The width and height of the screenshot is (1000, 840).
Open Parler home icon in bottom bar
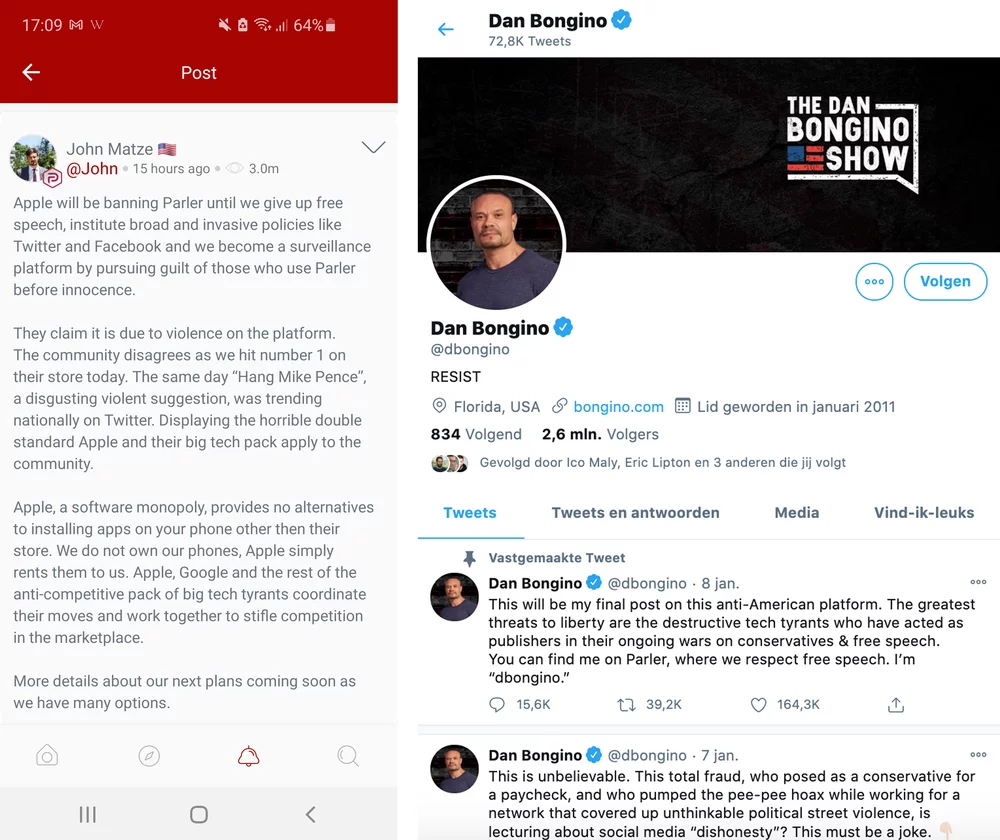[47, 756]
